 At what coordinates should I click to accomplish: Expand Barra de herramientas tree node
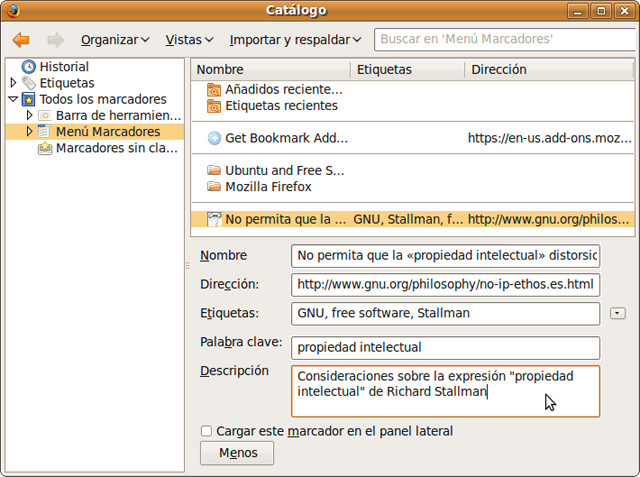(x=29, y=116)
